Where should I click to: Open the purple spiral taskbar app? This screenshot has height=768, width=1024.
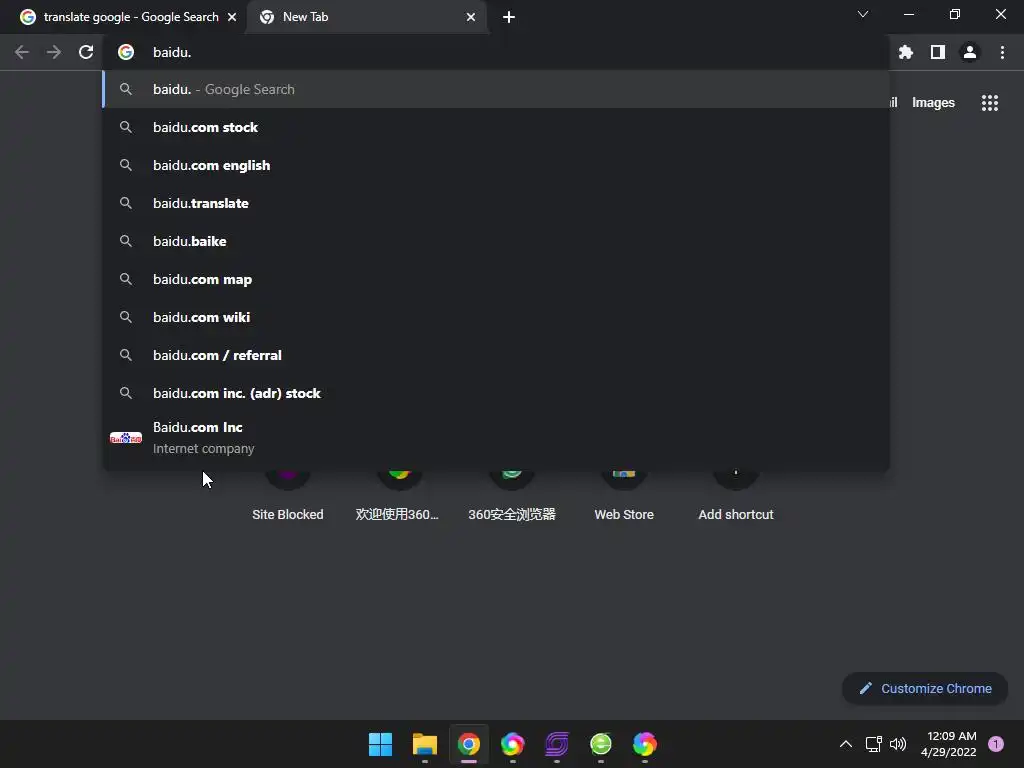[x=556, y=744]
